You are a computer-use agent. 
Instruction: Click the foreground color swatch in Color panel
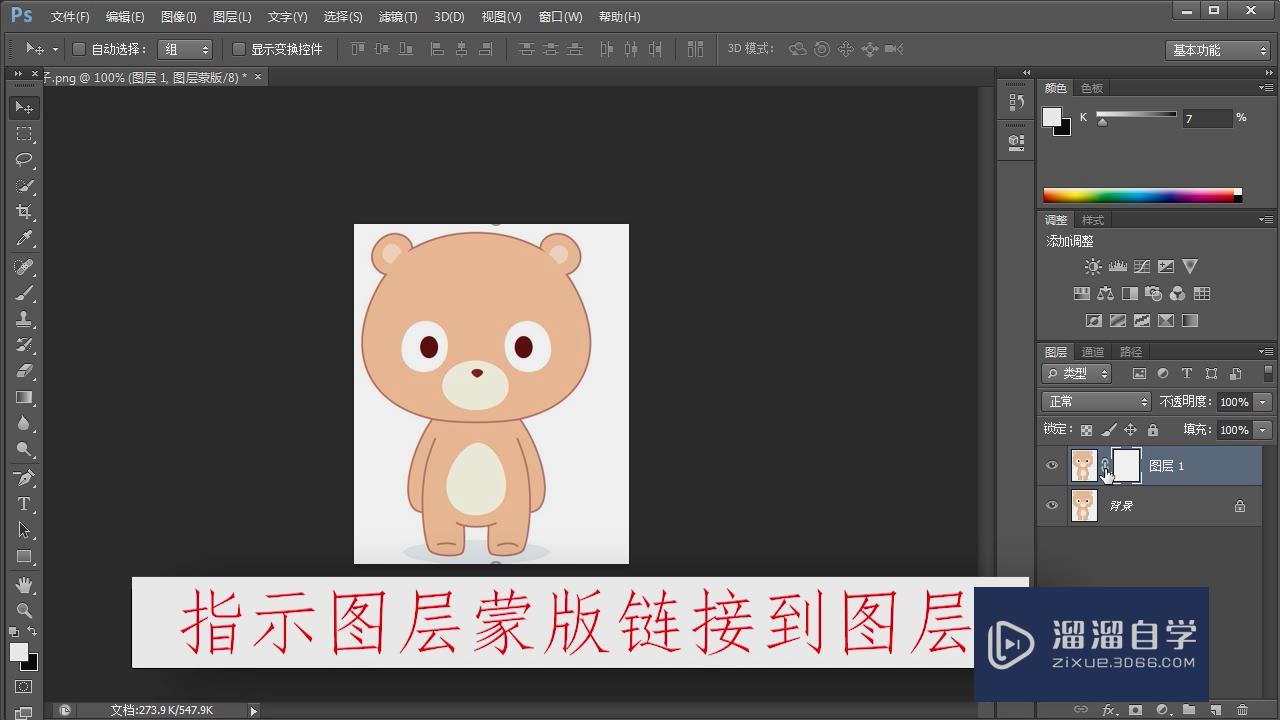[1052, 117]
